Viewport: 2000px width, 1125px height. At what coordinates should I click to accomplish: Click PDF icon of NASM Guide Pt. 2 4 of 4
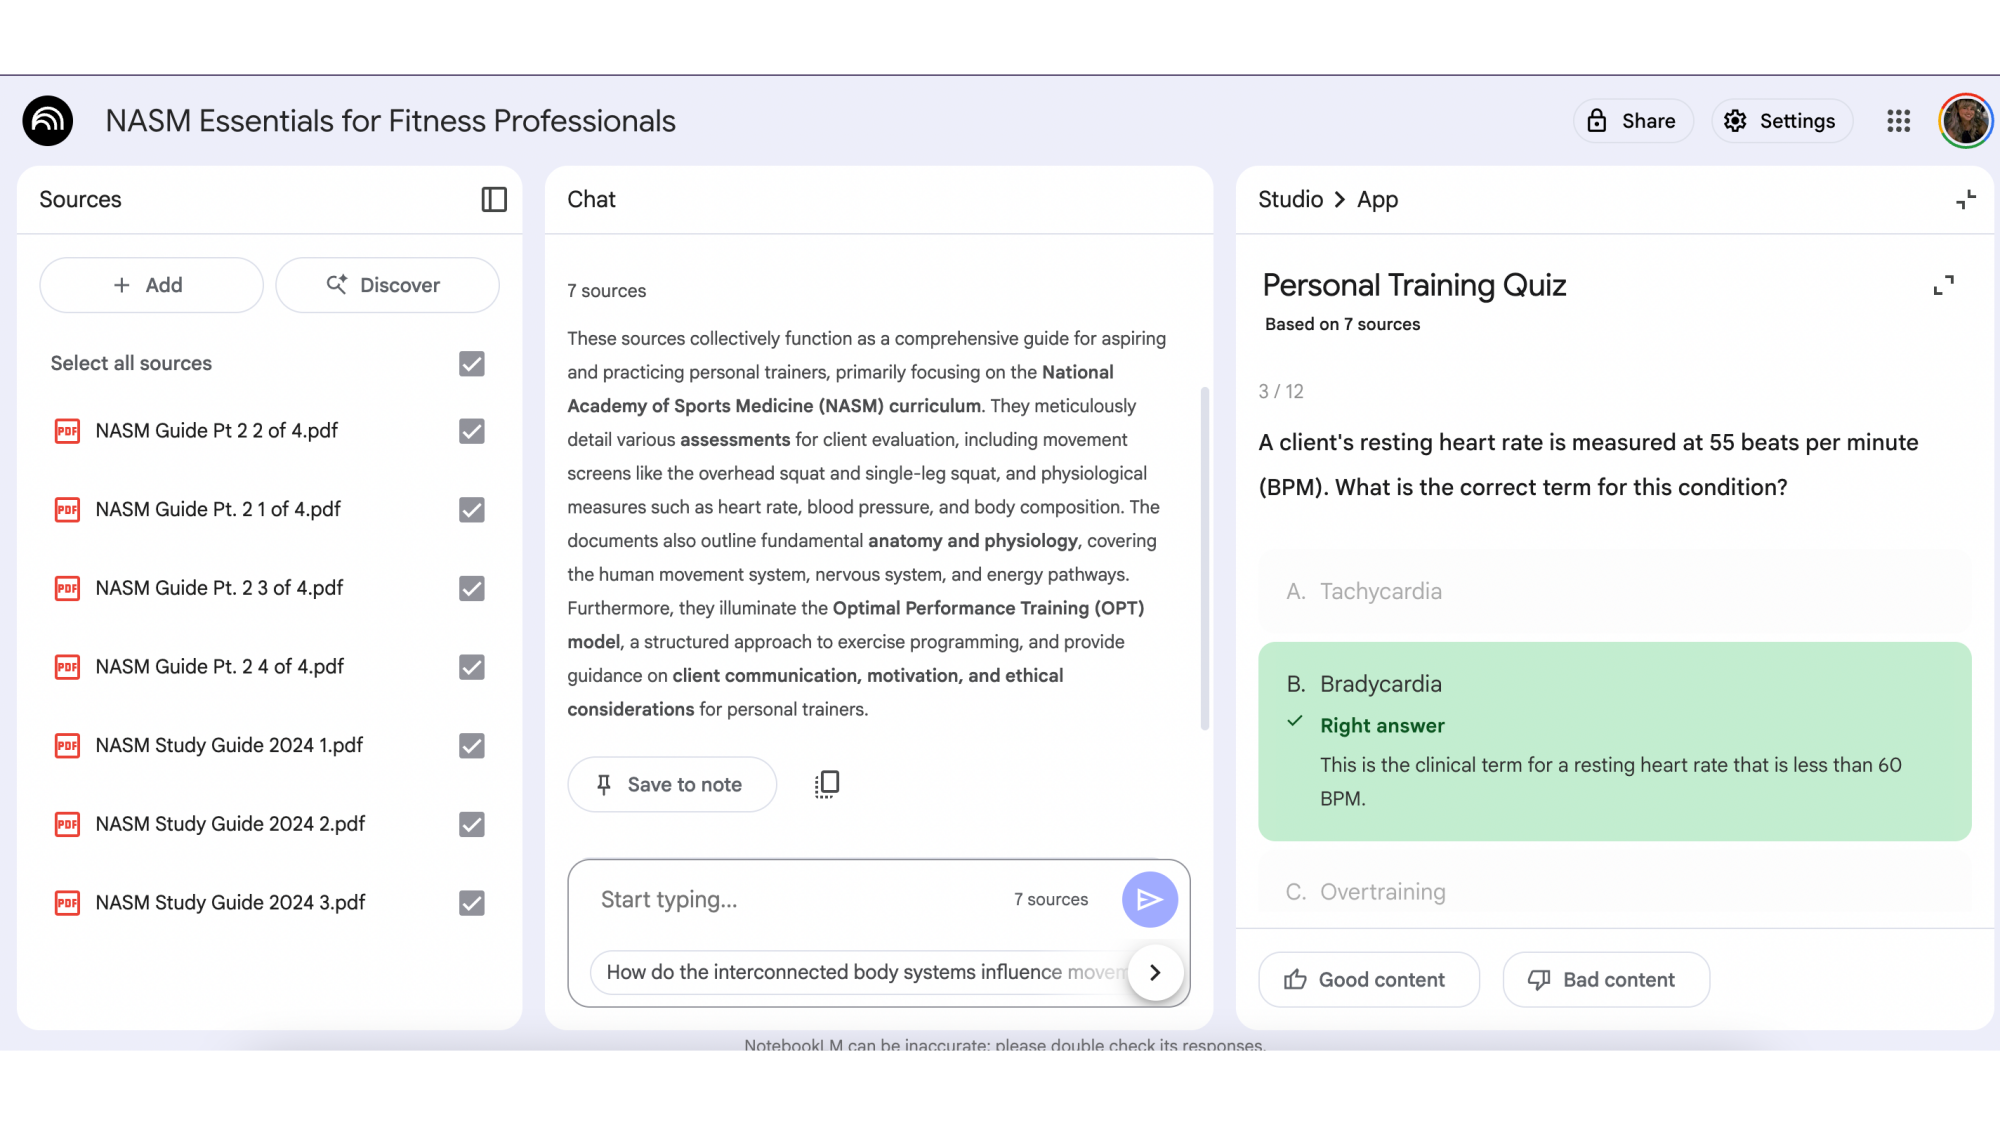coord(67,667)
